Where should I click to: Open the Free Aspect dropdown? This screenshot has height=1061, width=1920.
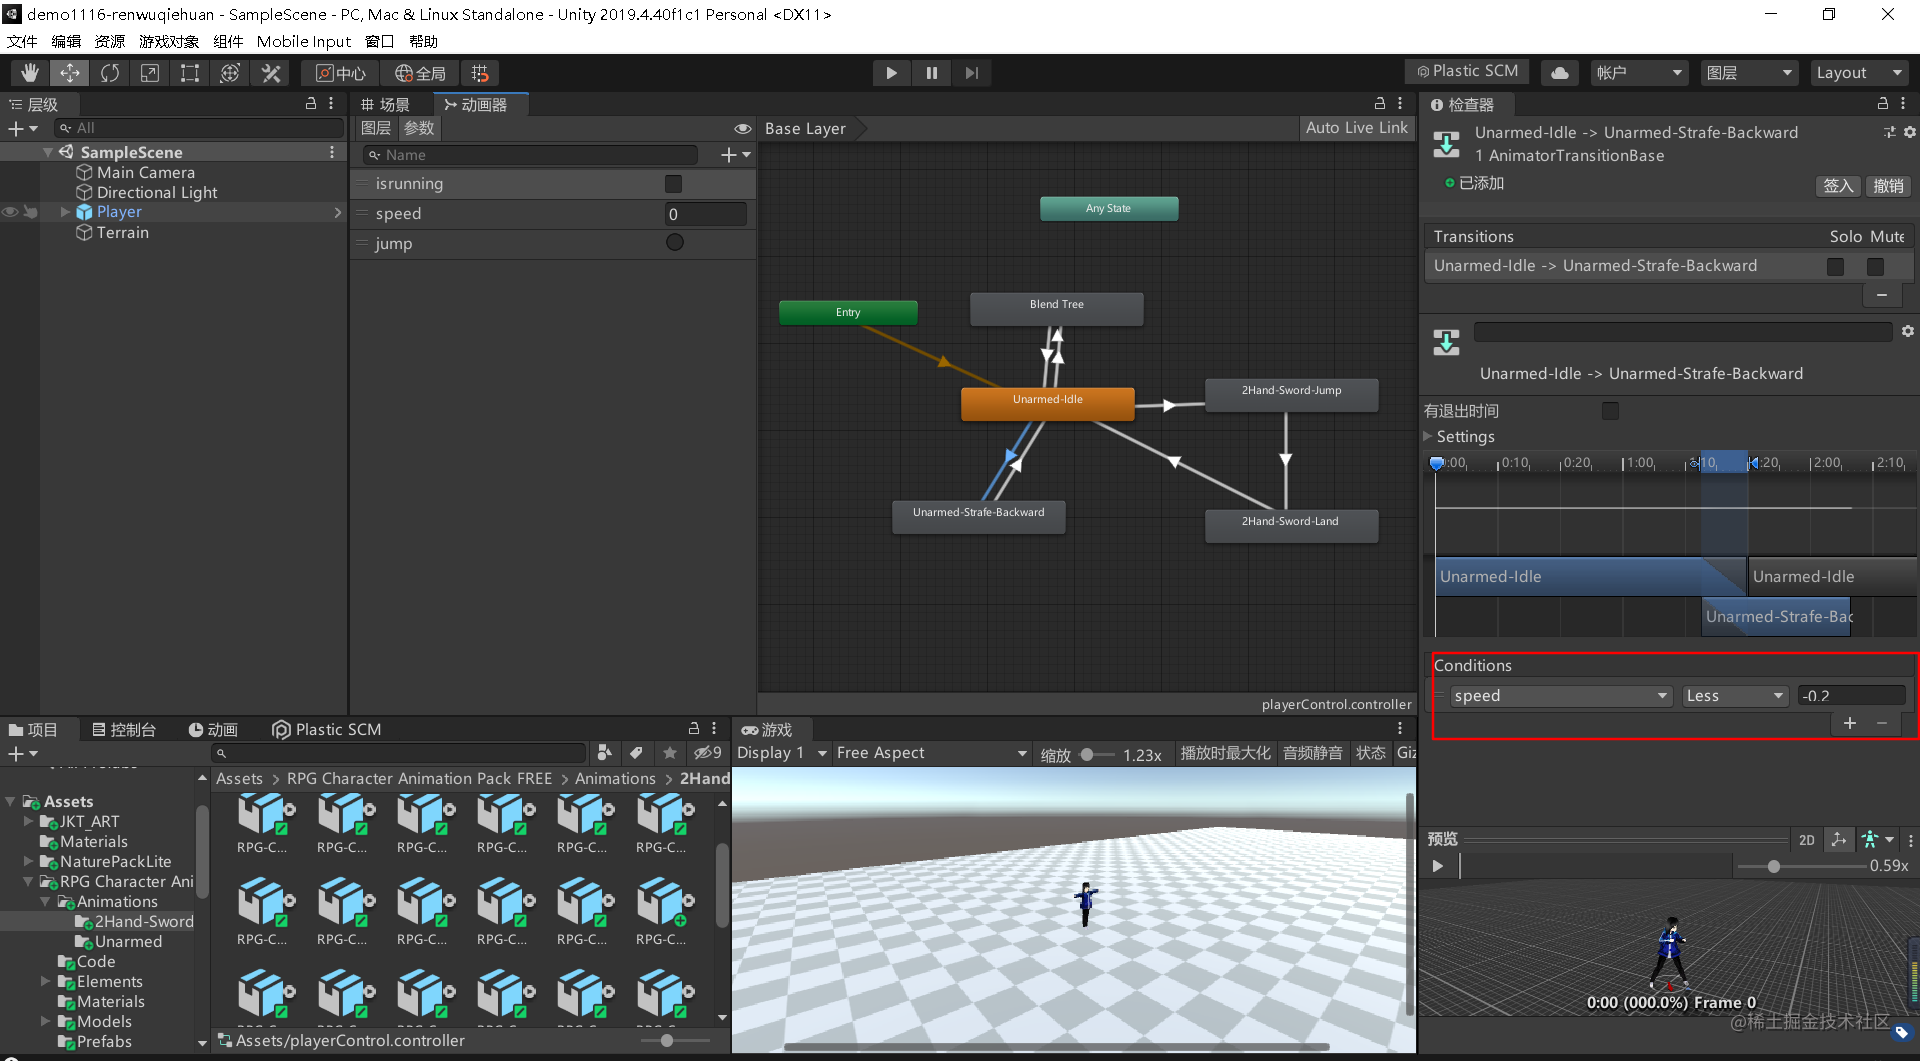(931, 752)
